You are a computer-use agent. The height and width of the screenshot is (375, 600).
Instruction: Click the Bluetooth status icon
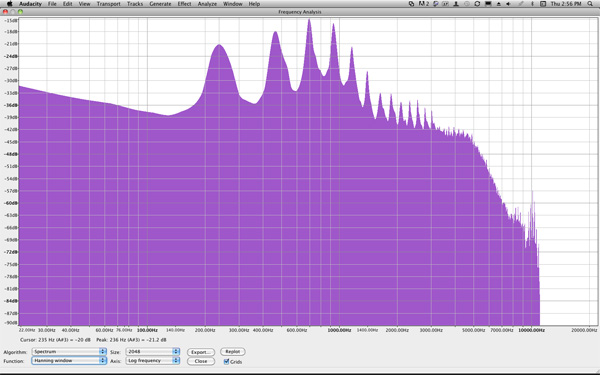click(x=532, y=4)
